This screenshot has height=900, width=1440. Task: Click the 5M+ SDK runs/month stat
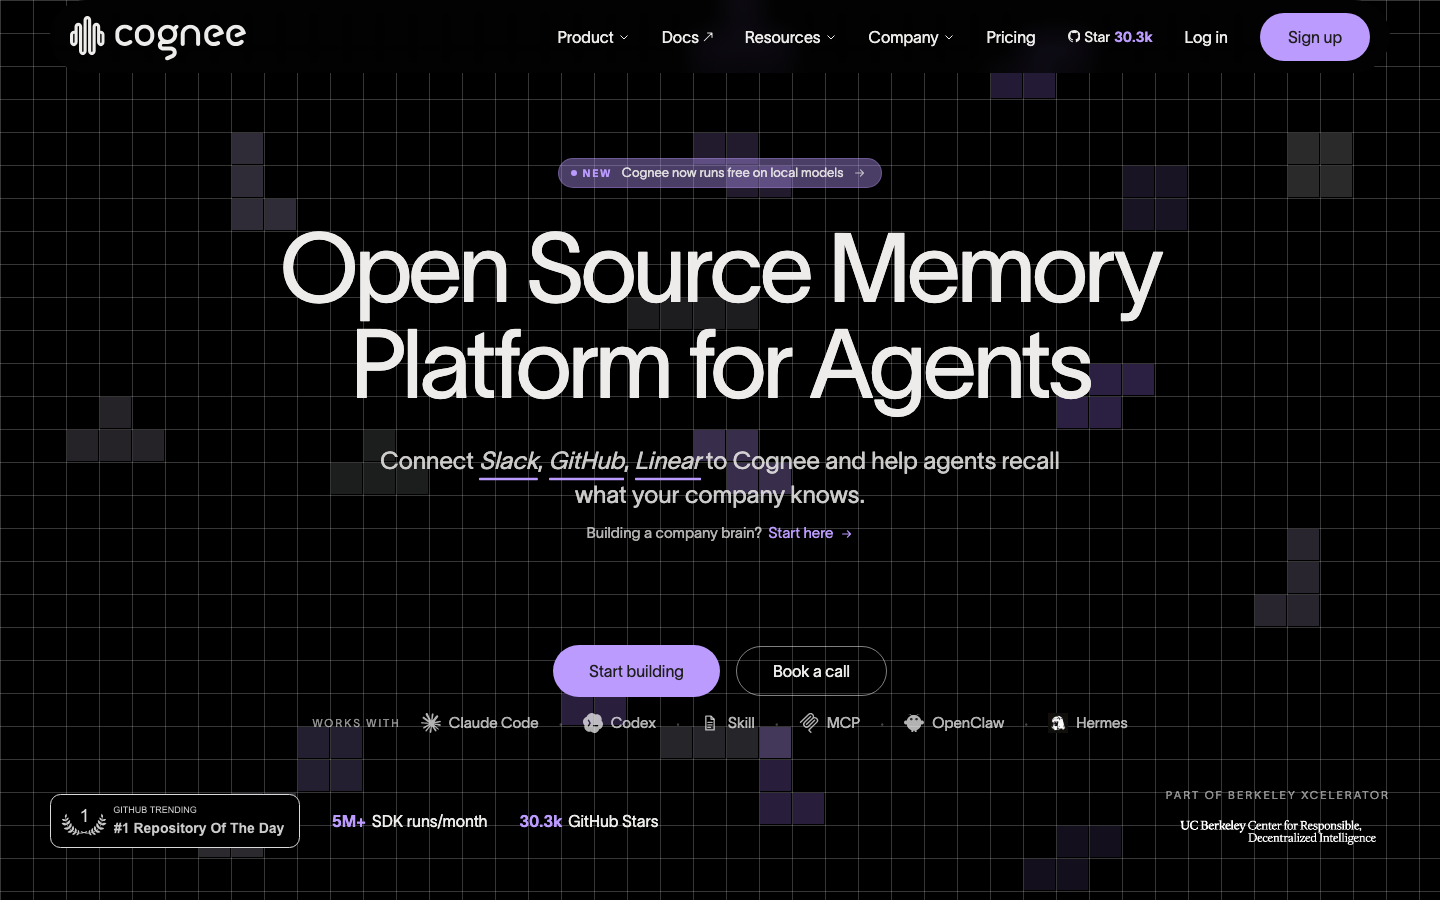(x=410, y=821)
